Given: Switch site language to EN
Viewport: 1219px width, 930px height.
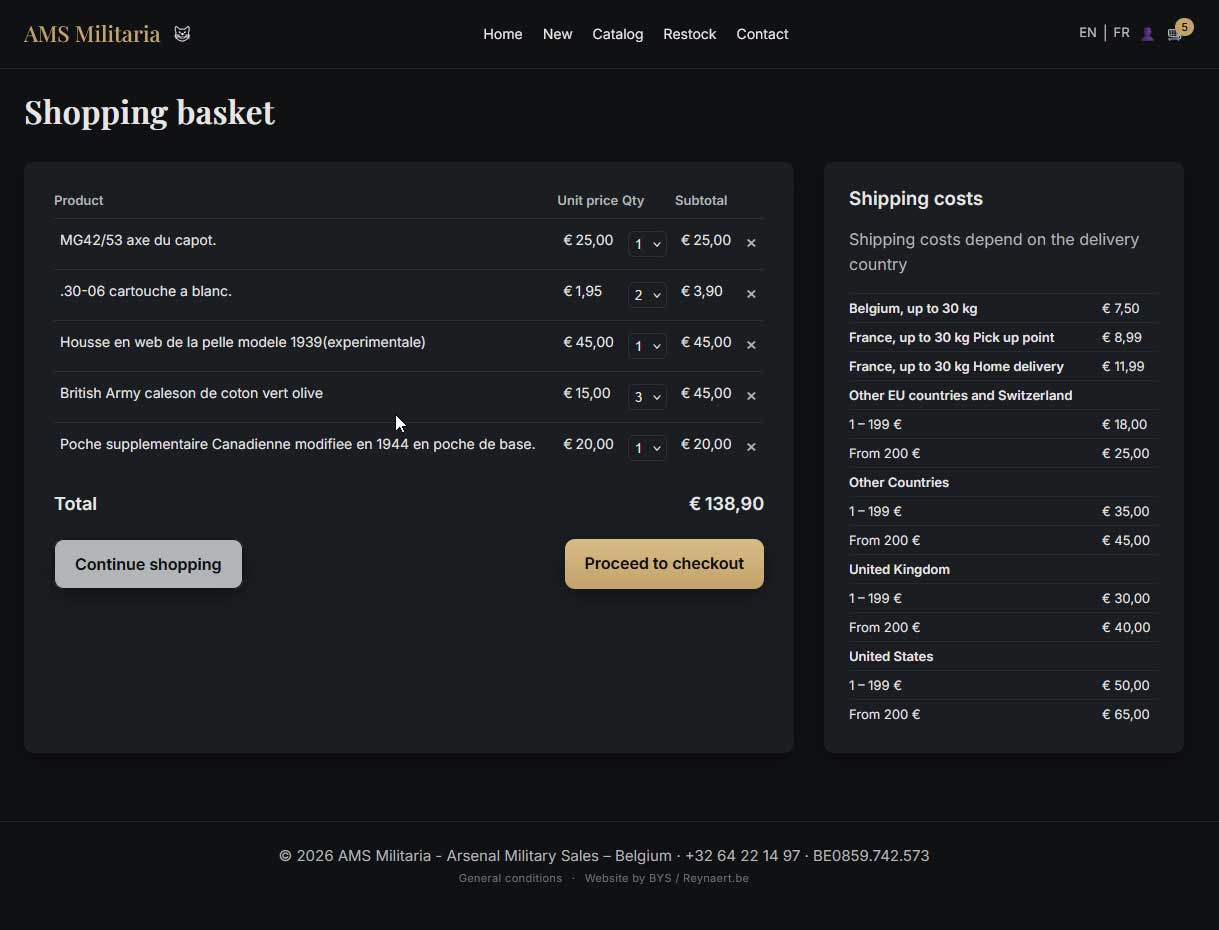Looking at the screenshot, I should (x=1087, y=33).
